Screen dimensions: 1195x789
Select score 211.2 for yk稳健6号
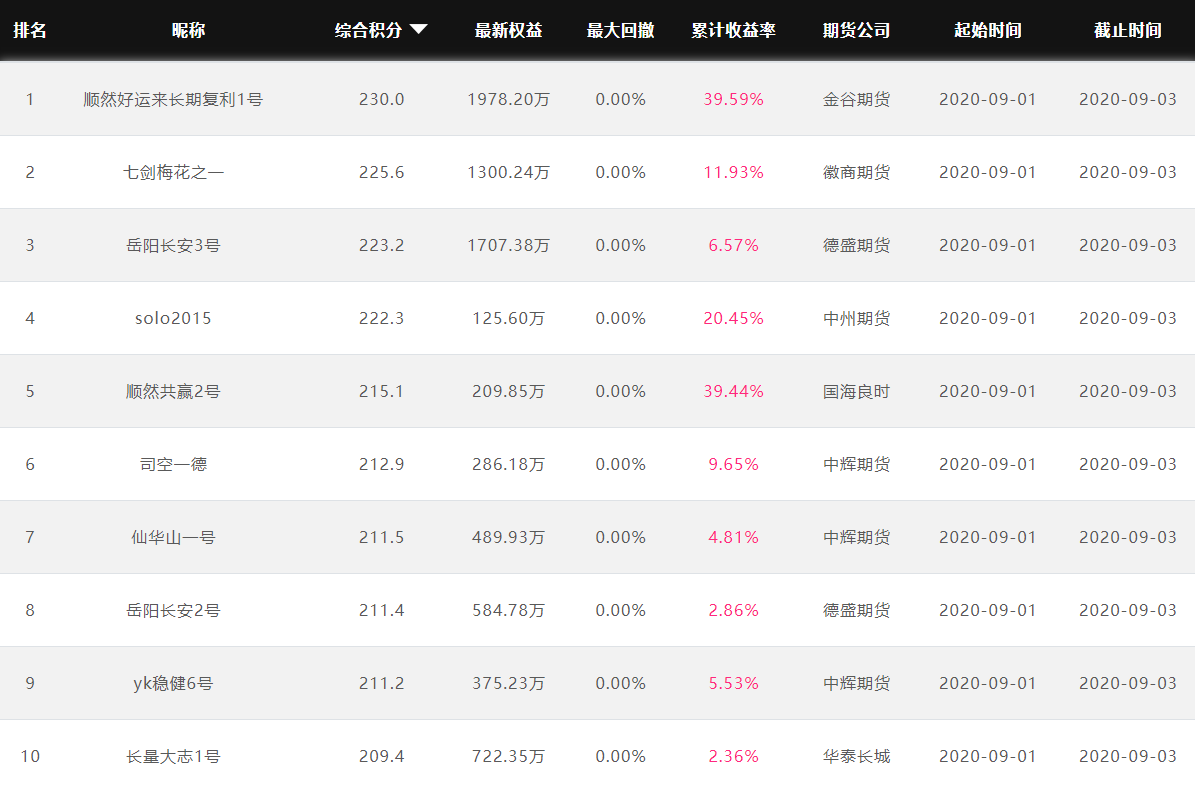pos(382,684)
